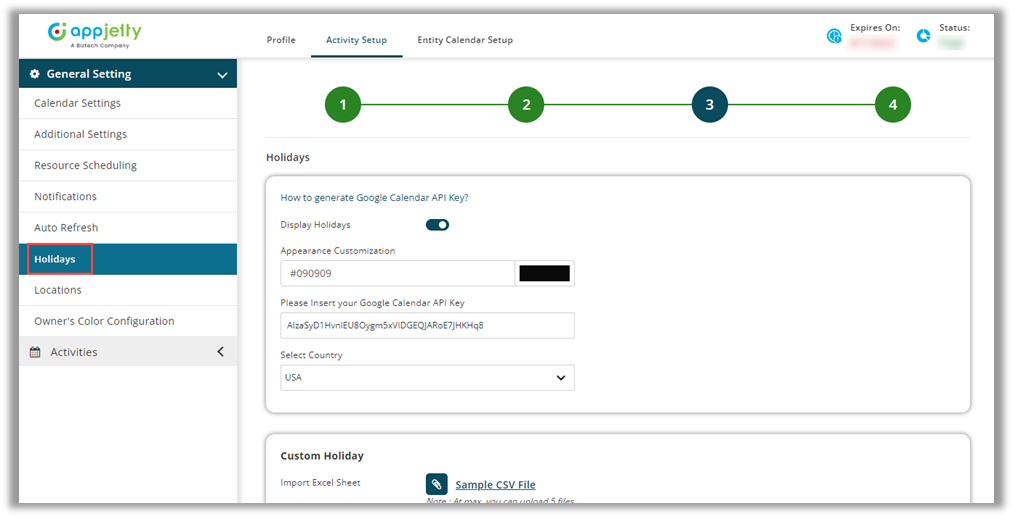
Task: Go to step 1 circle
Action: (343, 104)
